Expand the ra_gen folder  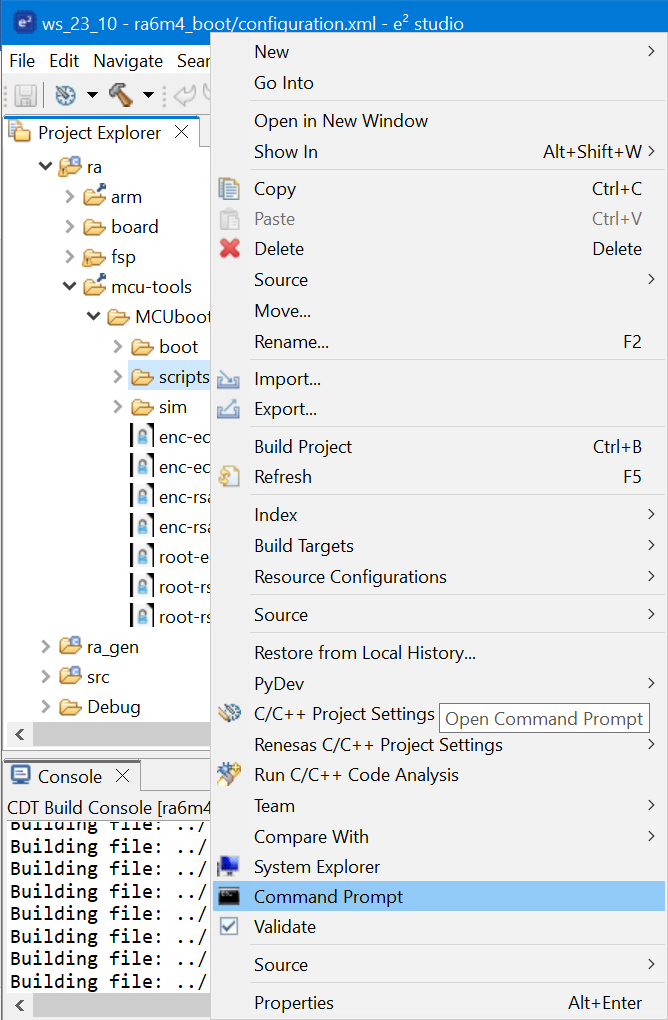(x=46, y=647)
